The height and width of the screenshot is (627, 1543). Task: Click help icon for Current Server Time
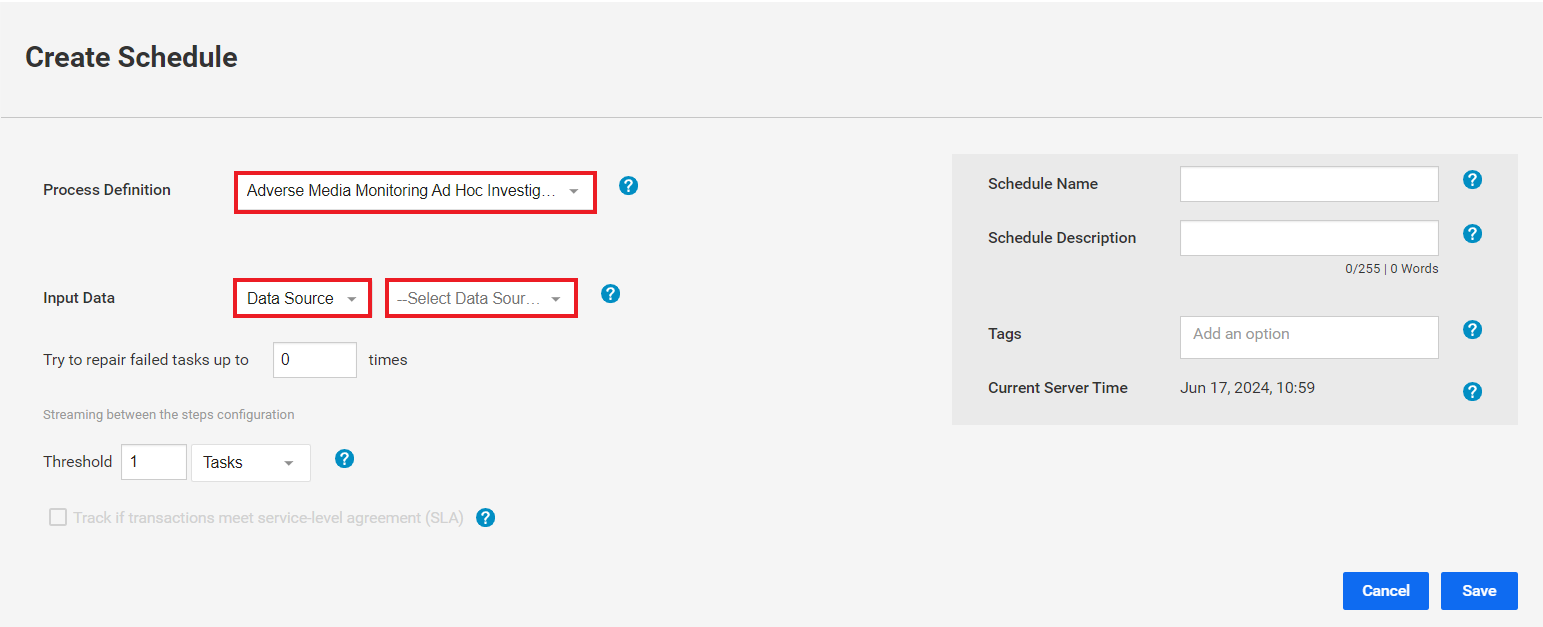point(1472,392)
